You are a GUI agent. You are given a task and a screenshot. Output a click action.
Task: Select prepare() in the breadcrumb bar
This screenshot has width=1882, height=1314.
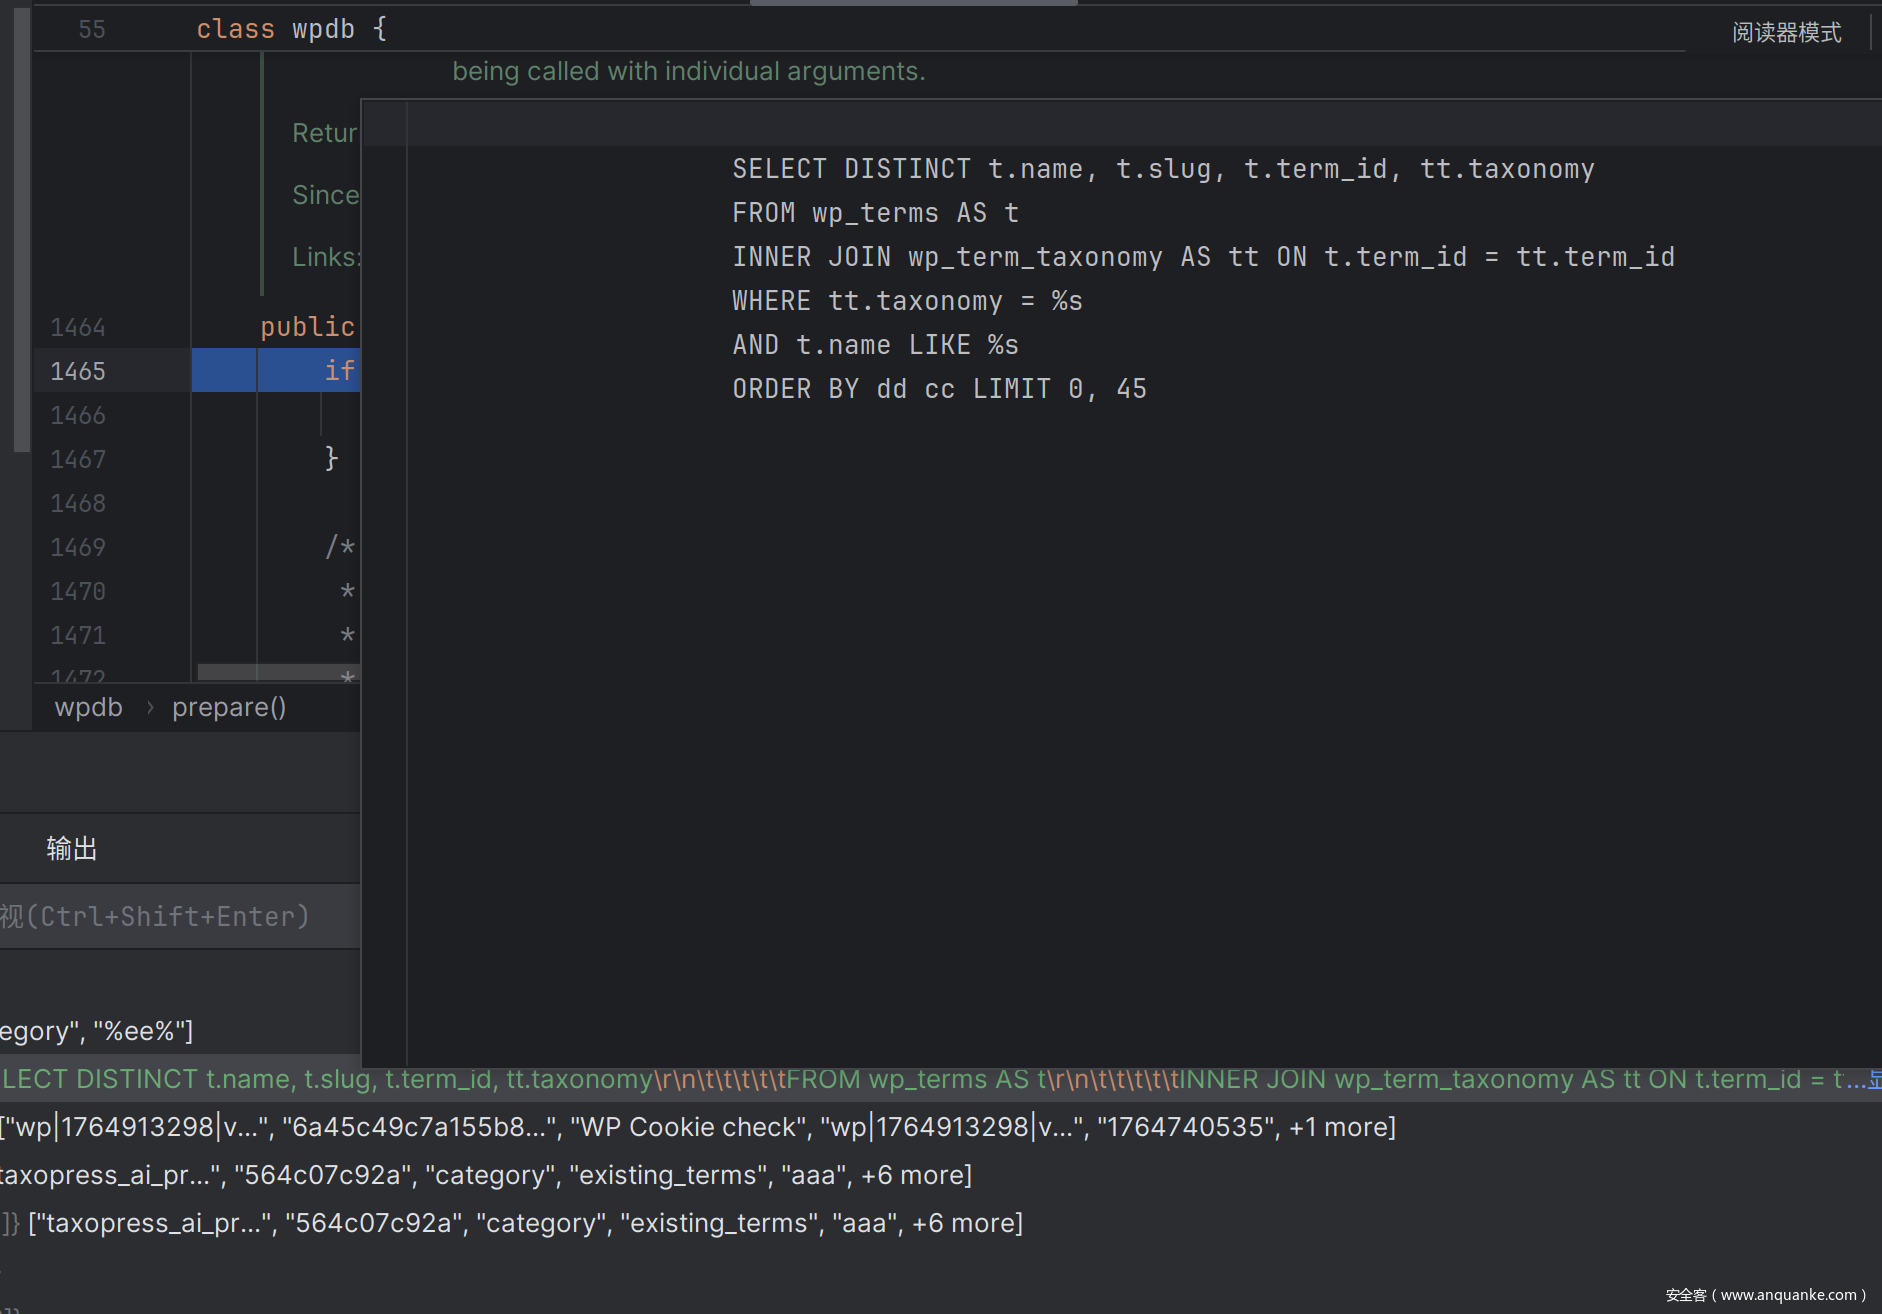click(x=229, y=707)
